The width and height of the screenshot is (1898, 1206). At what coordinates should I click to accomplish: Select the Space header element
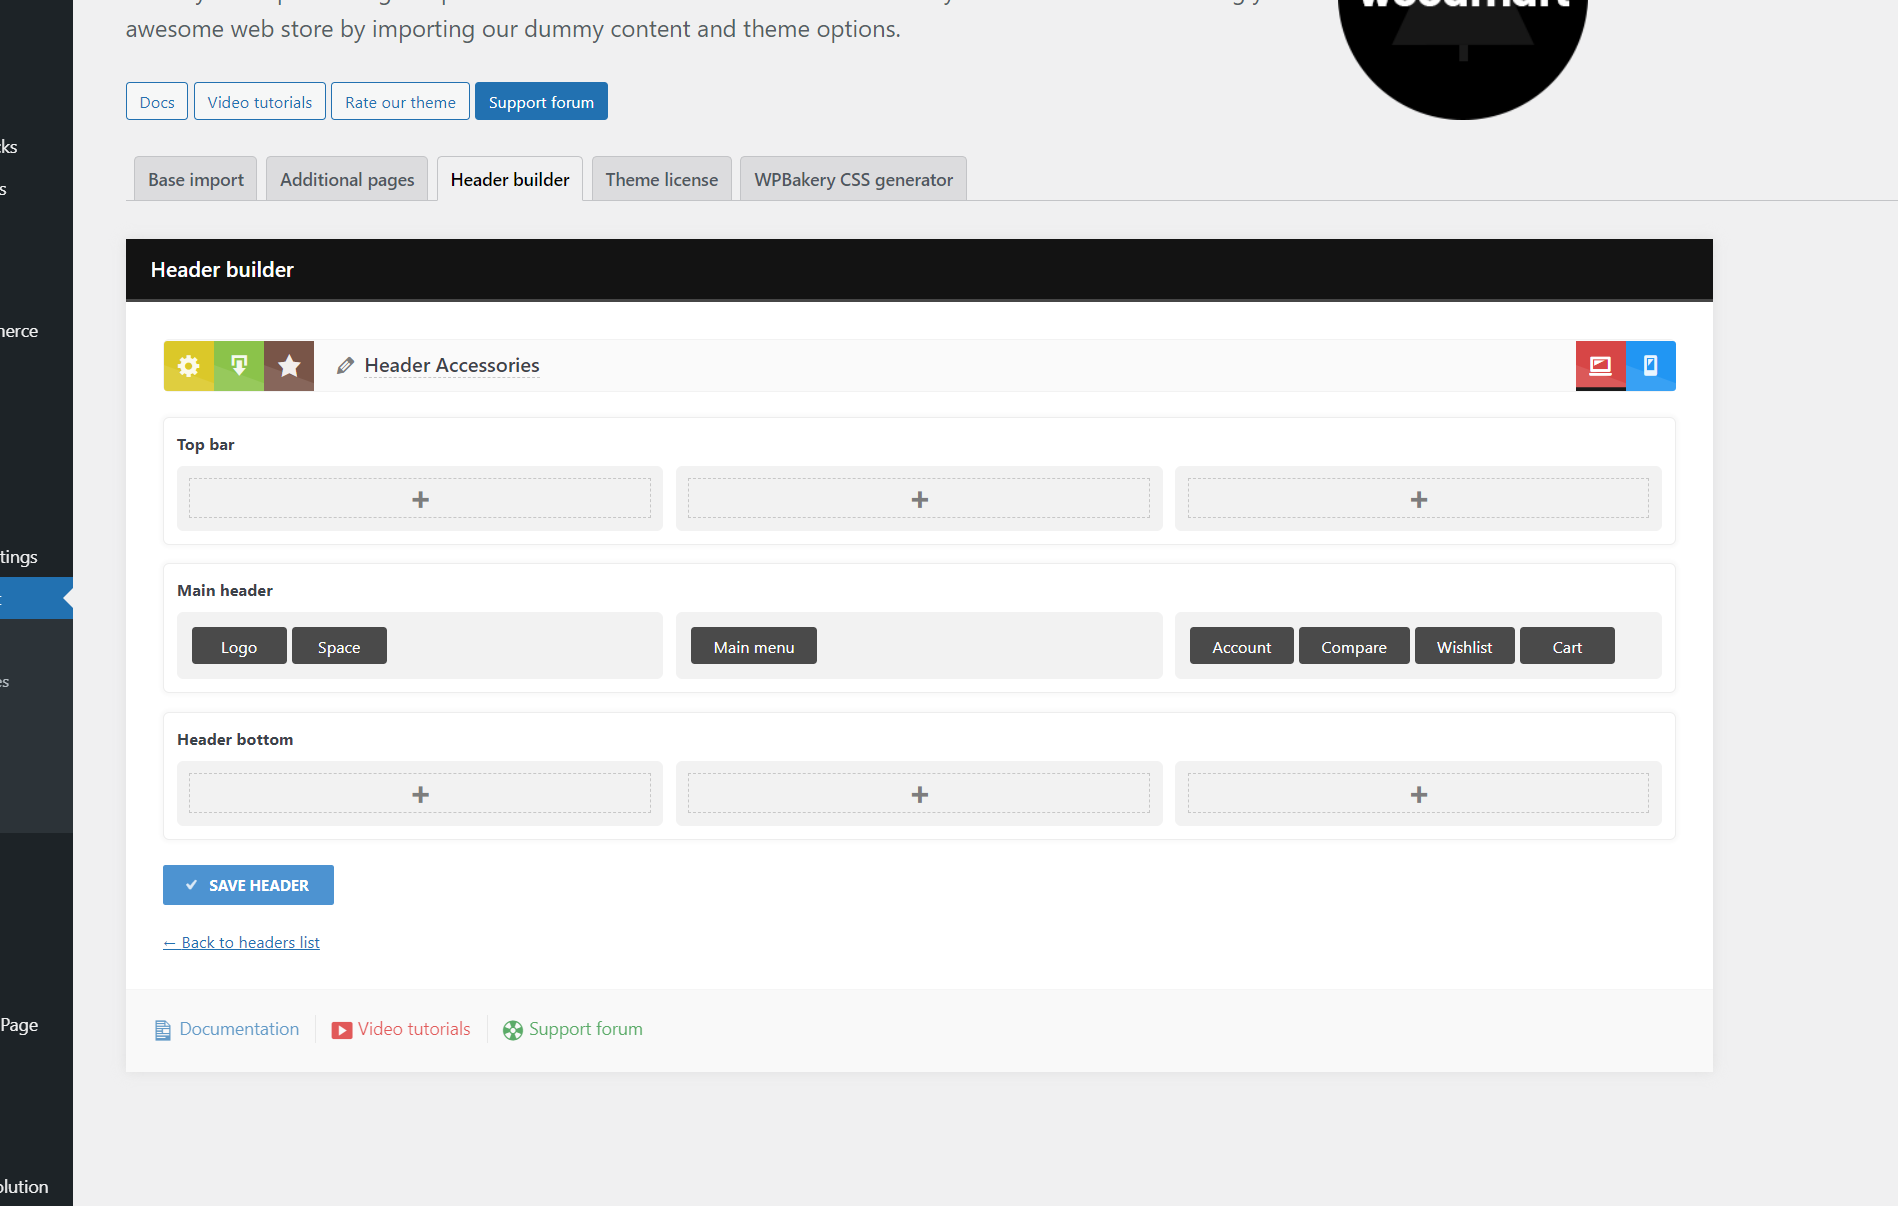coord(339,646)
